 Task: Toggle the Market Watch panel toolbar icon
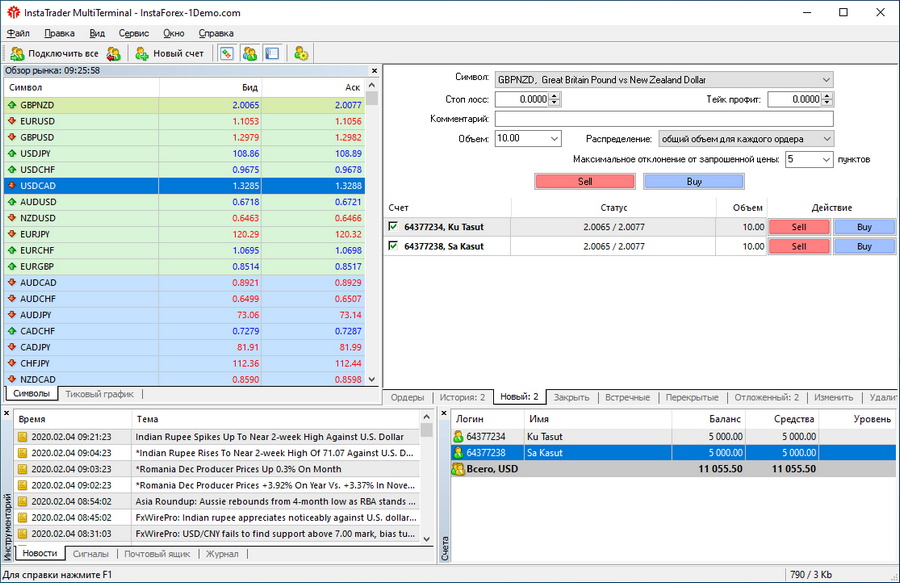[227, 53]
